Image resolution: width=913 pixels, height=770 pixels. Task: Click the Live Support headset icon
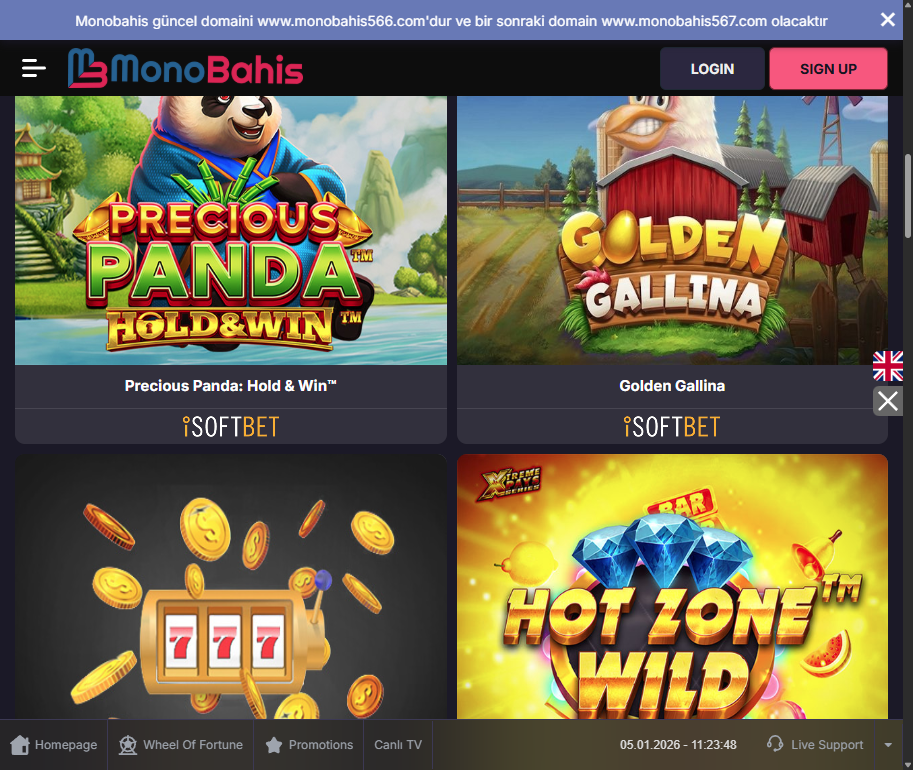click(x=775, y=744)
